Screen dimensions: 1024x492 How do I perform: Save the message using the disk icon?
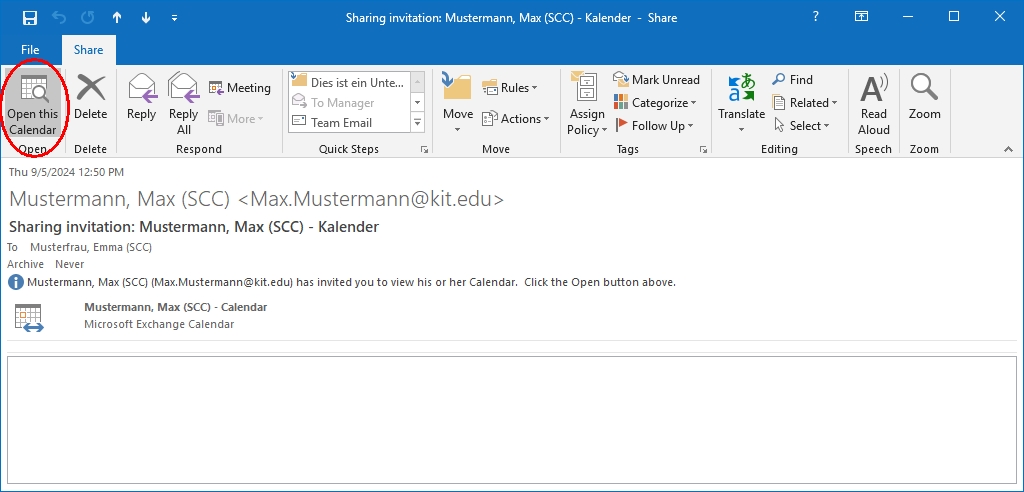pyautogui.click(x=30, y=18)
